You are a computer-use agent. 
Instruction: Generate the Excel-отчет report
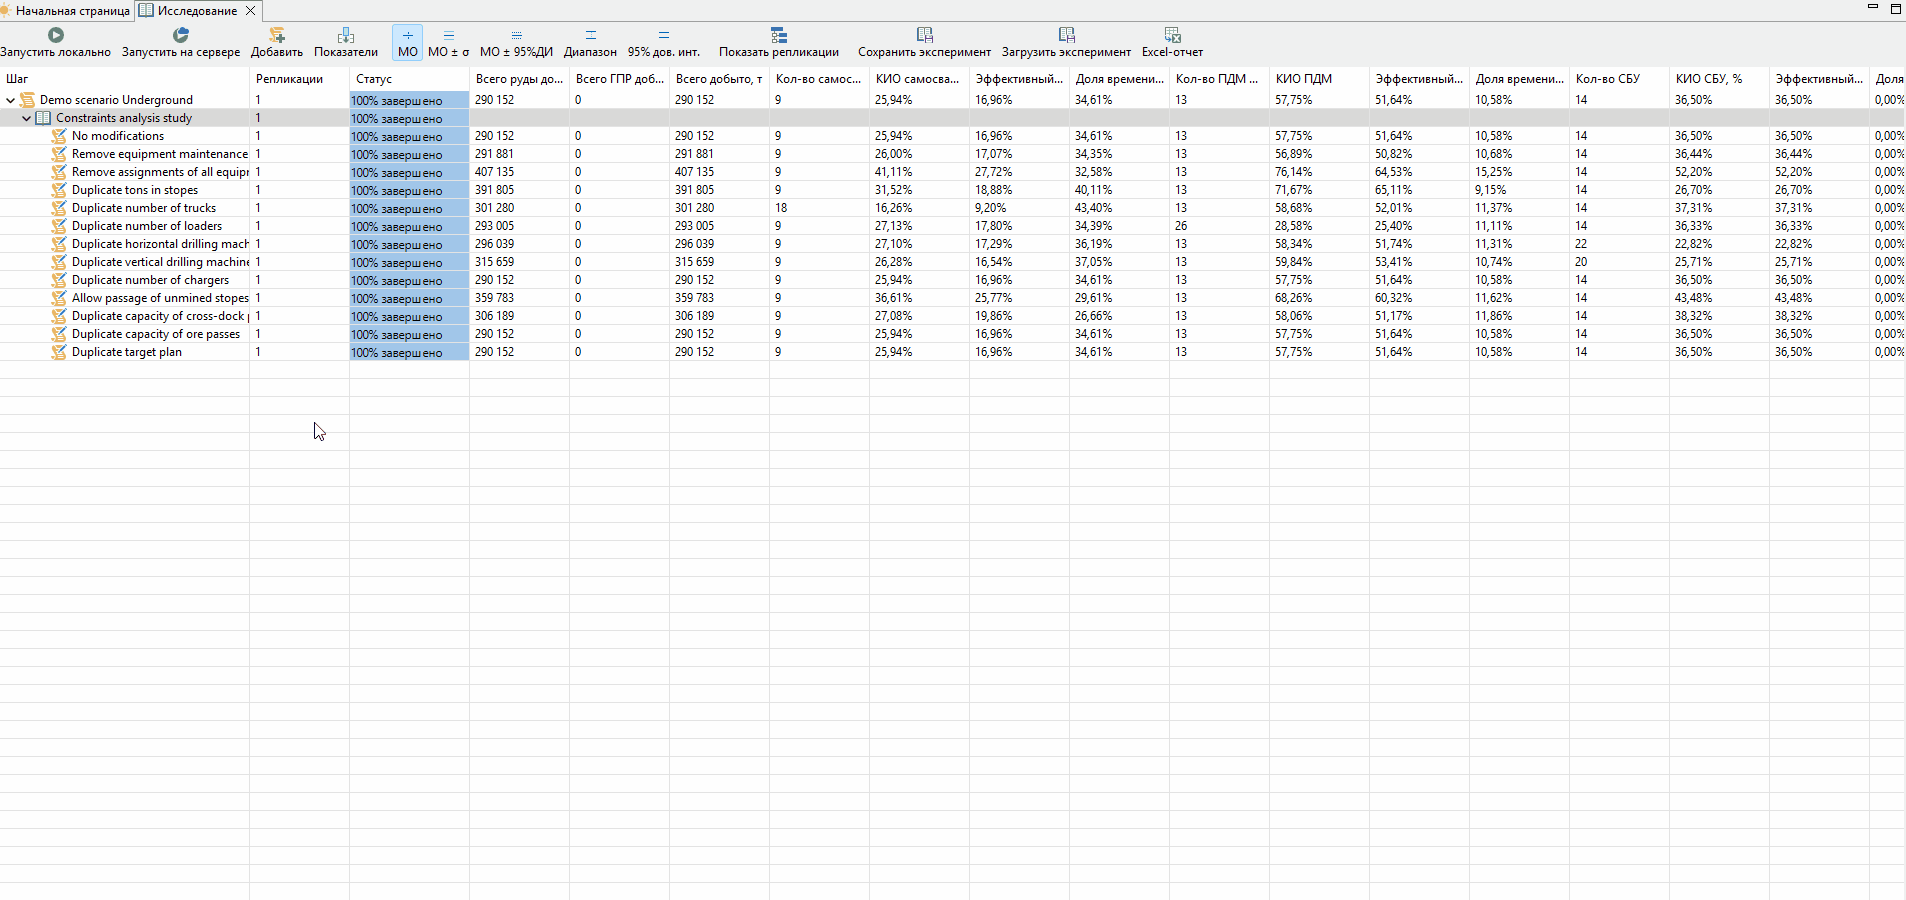(x=1172, y=43)
